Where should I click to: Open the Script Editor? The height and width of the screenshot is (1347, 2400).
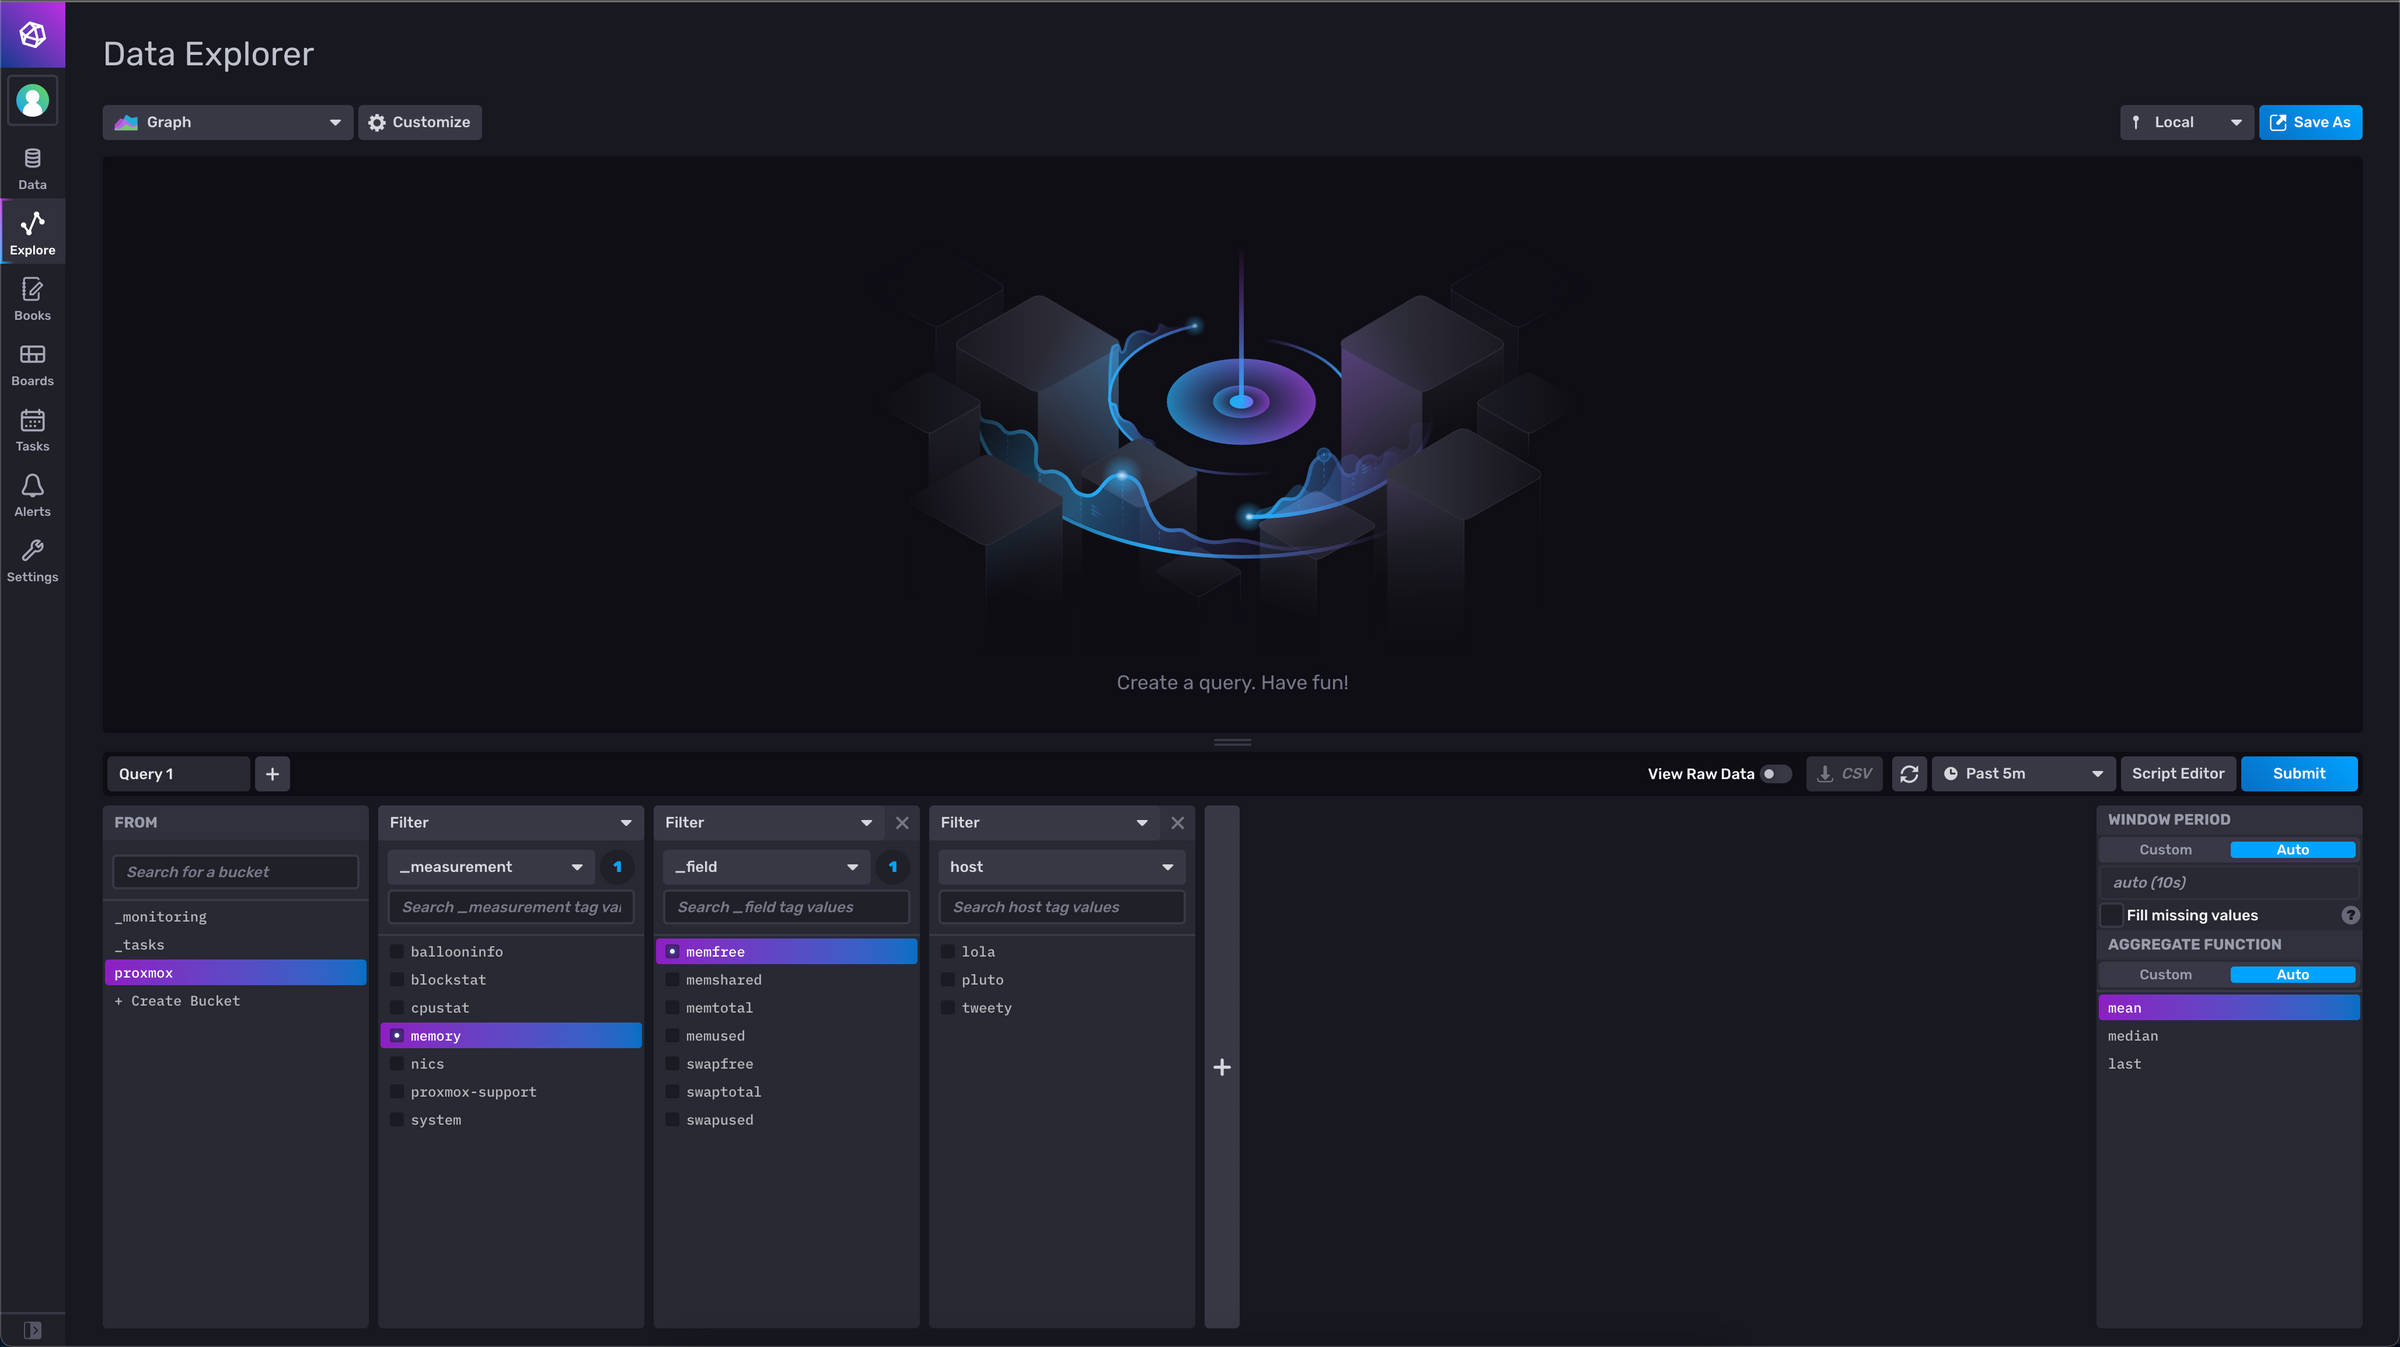[x=2177, y=774]
